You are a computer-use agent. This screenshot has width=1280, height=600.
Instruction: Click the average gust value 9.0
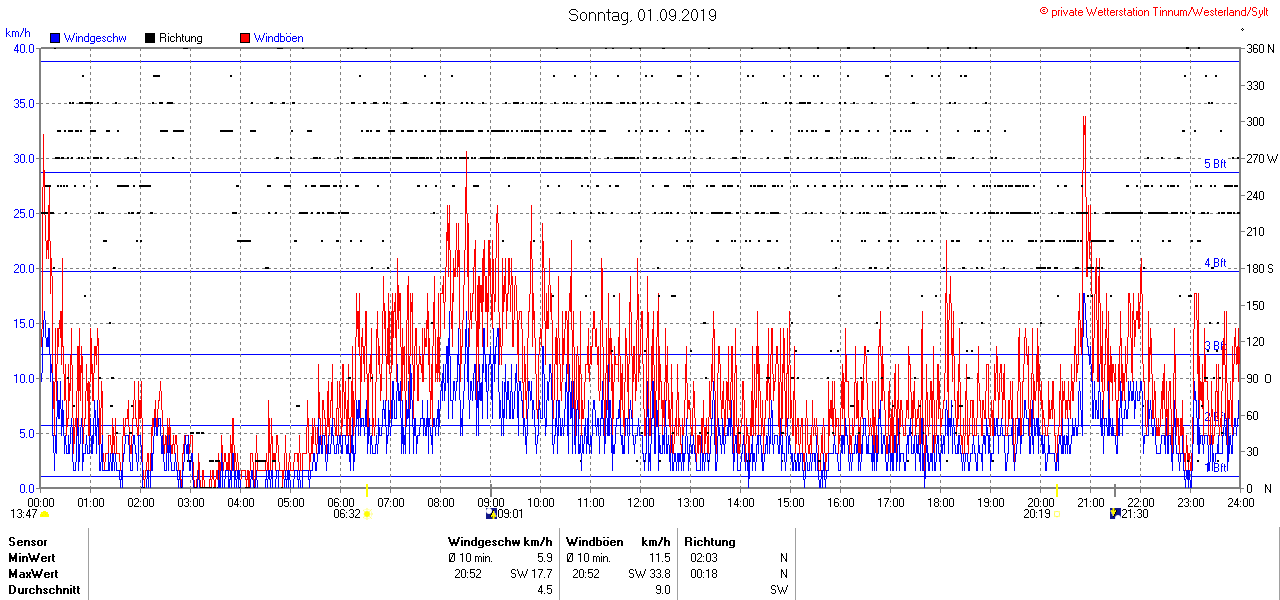tap(662, 590)
